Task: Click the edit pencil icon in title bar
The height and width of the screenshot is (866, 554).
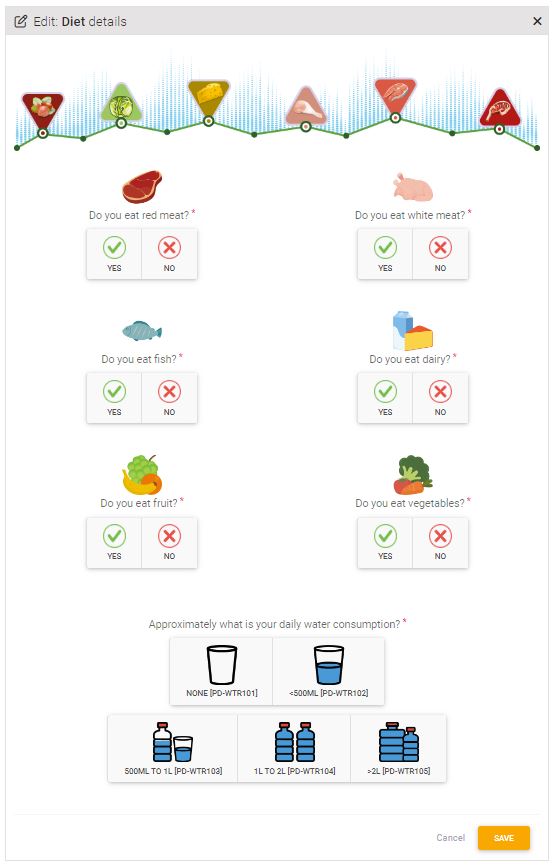Action: click(20, 22)
